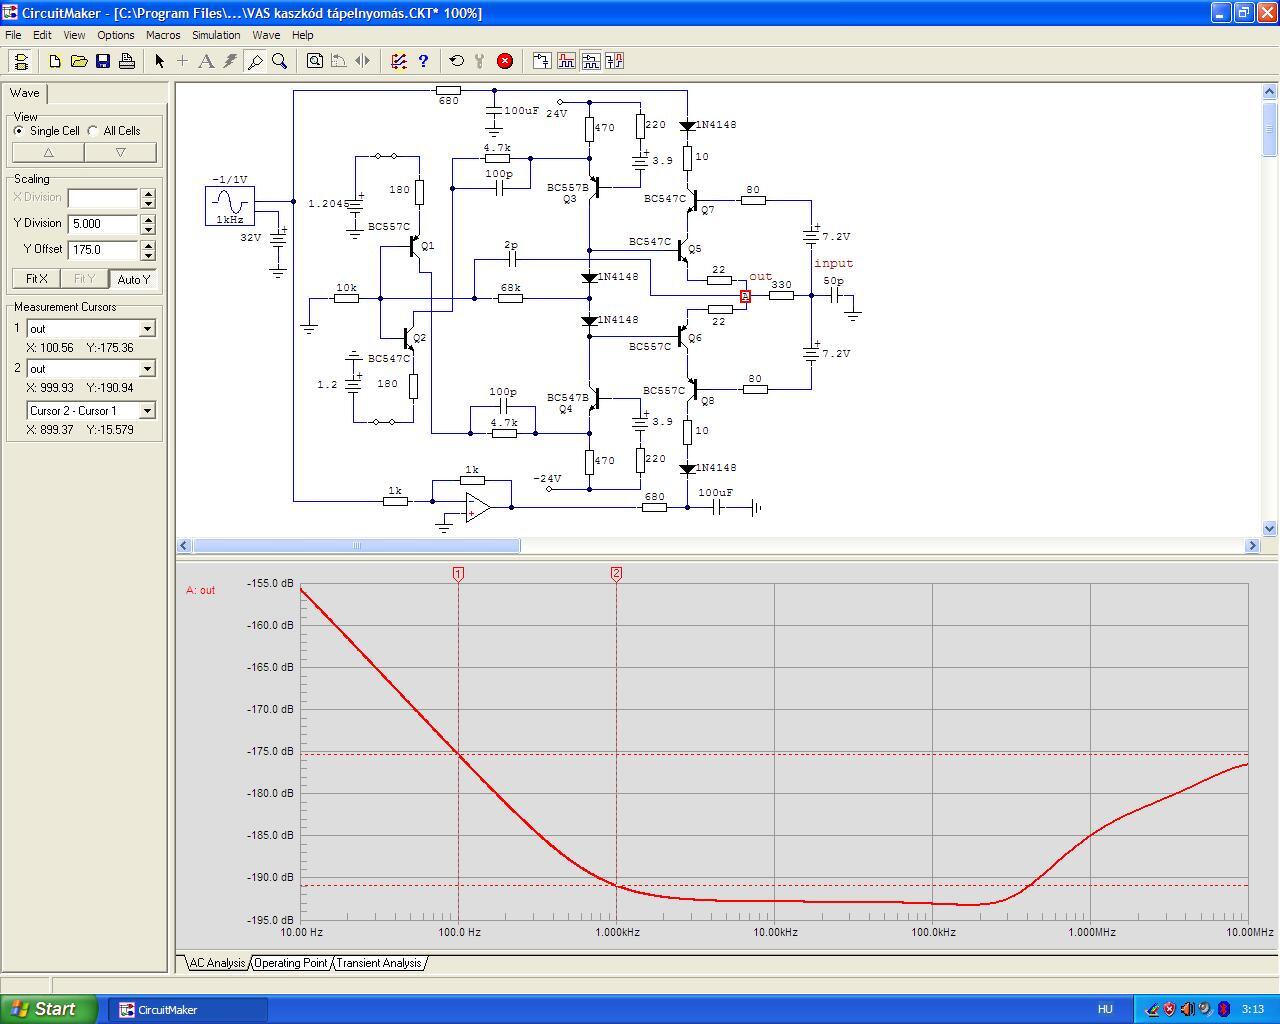Viewport: 1280px width, 1024px height.
Task: Select the Text tool (A icon)
Action: coord(206,61)
